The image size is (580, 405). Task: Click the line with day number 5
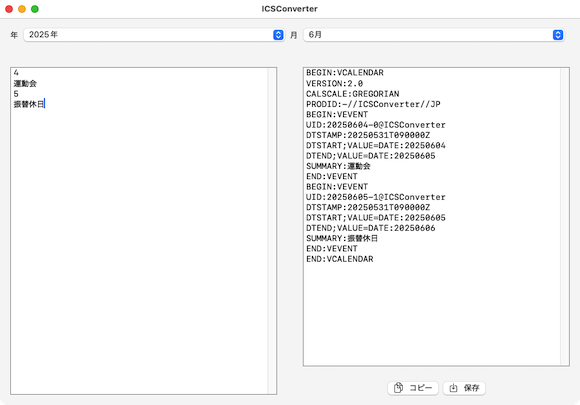tap(16, 94)
